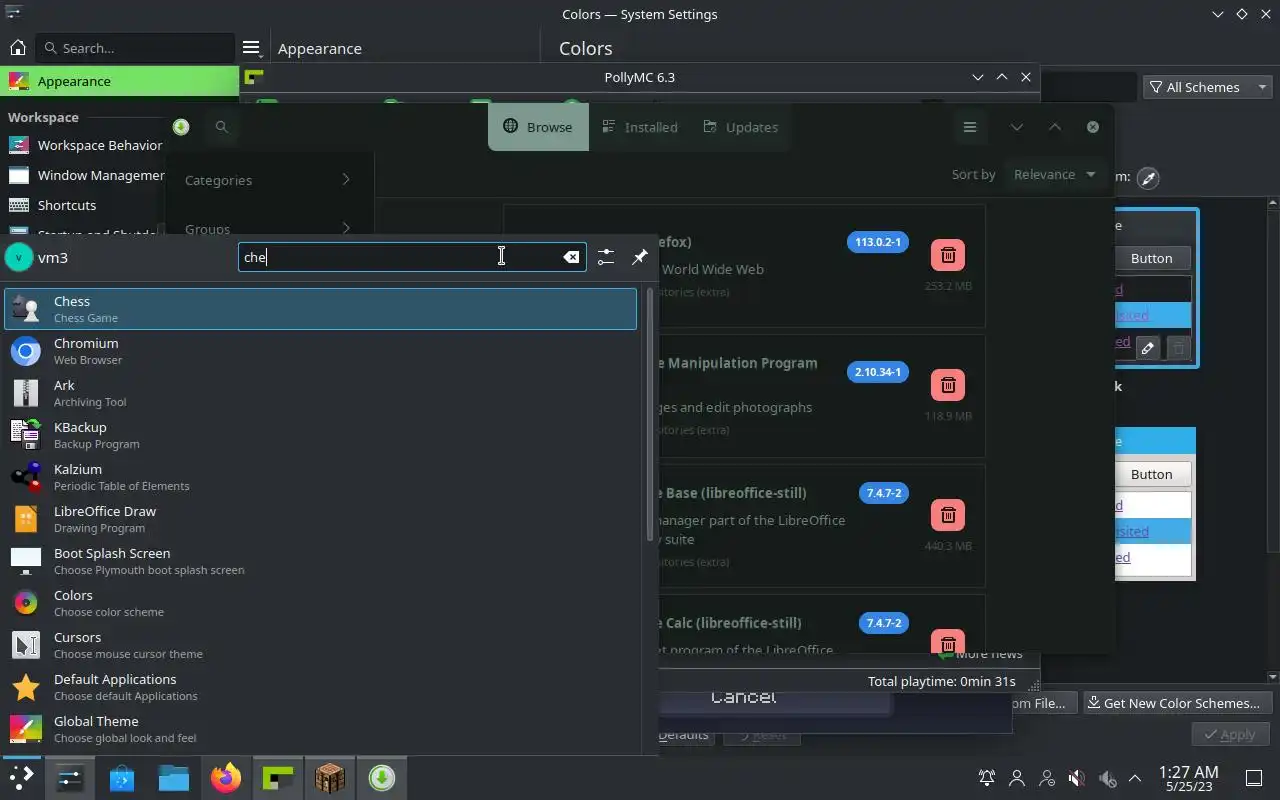Pin the application launcher open
The image size is (1280, 800).
[640, 257]
